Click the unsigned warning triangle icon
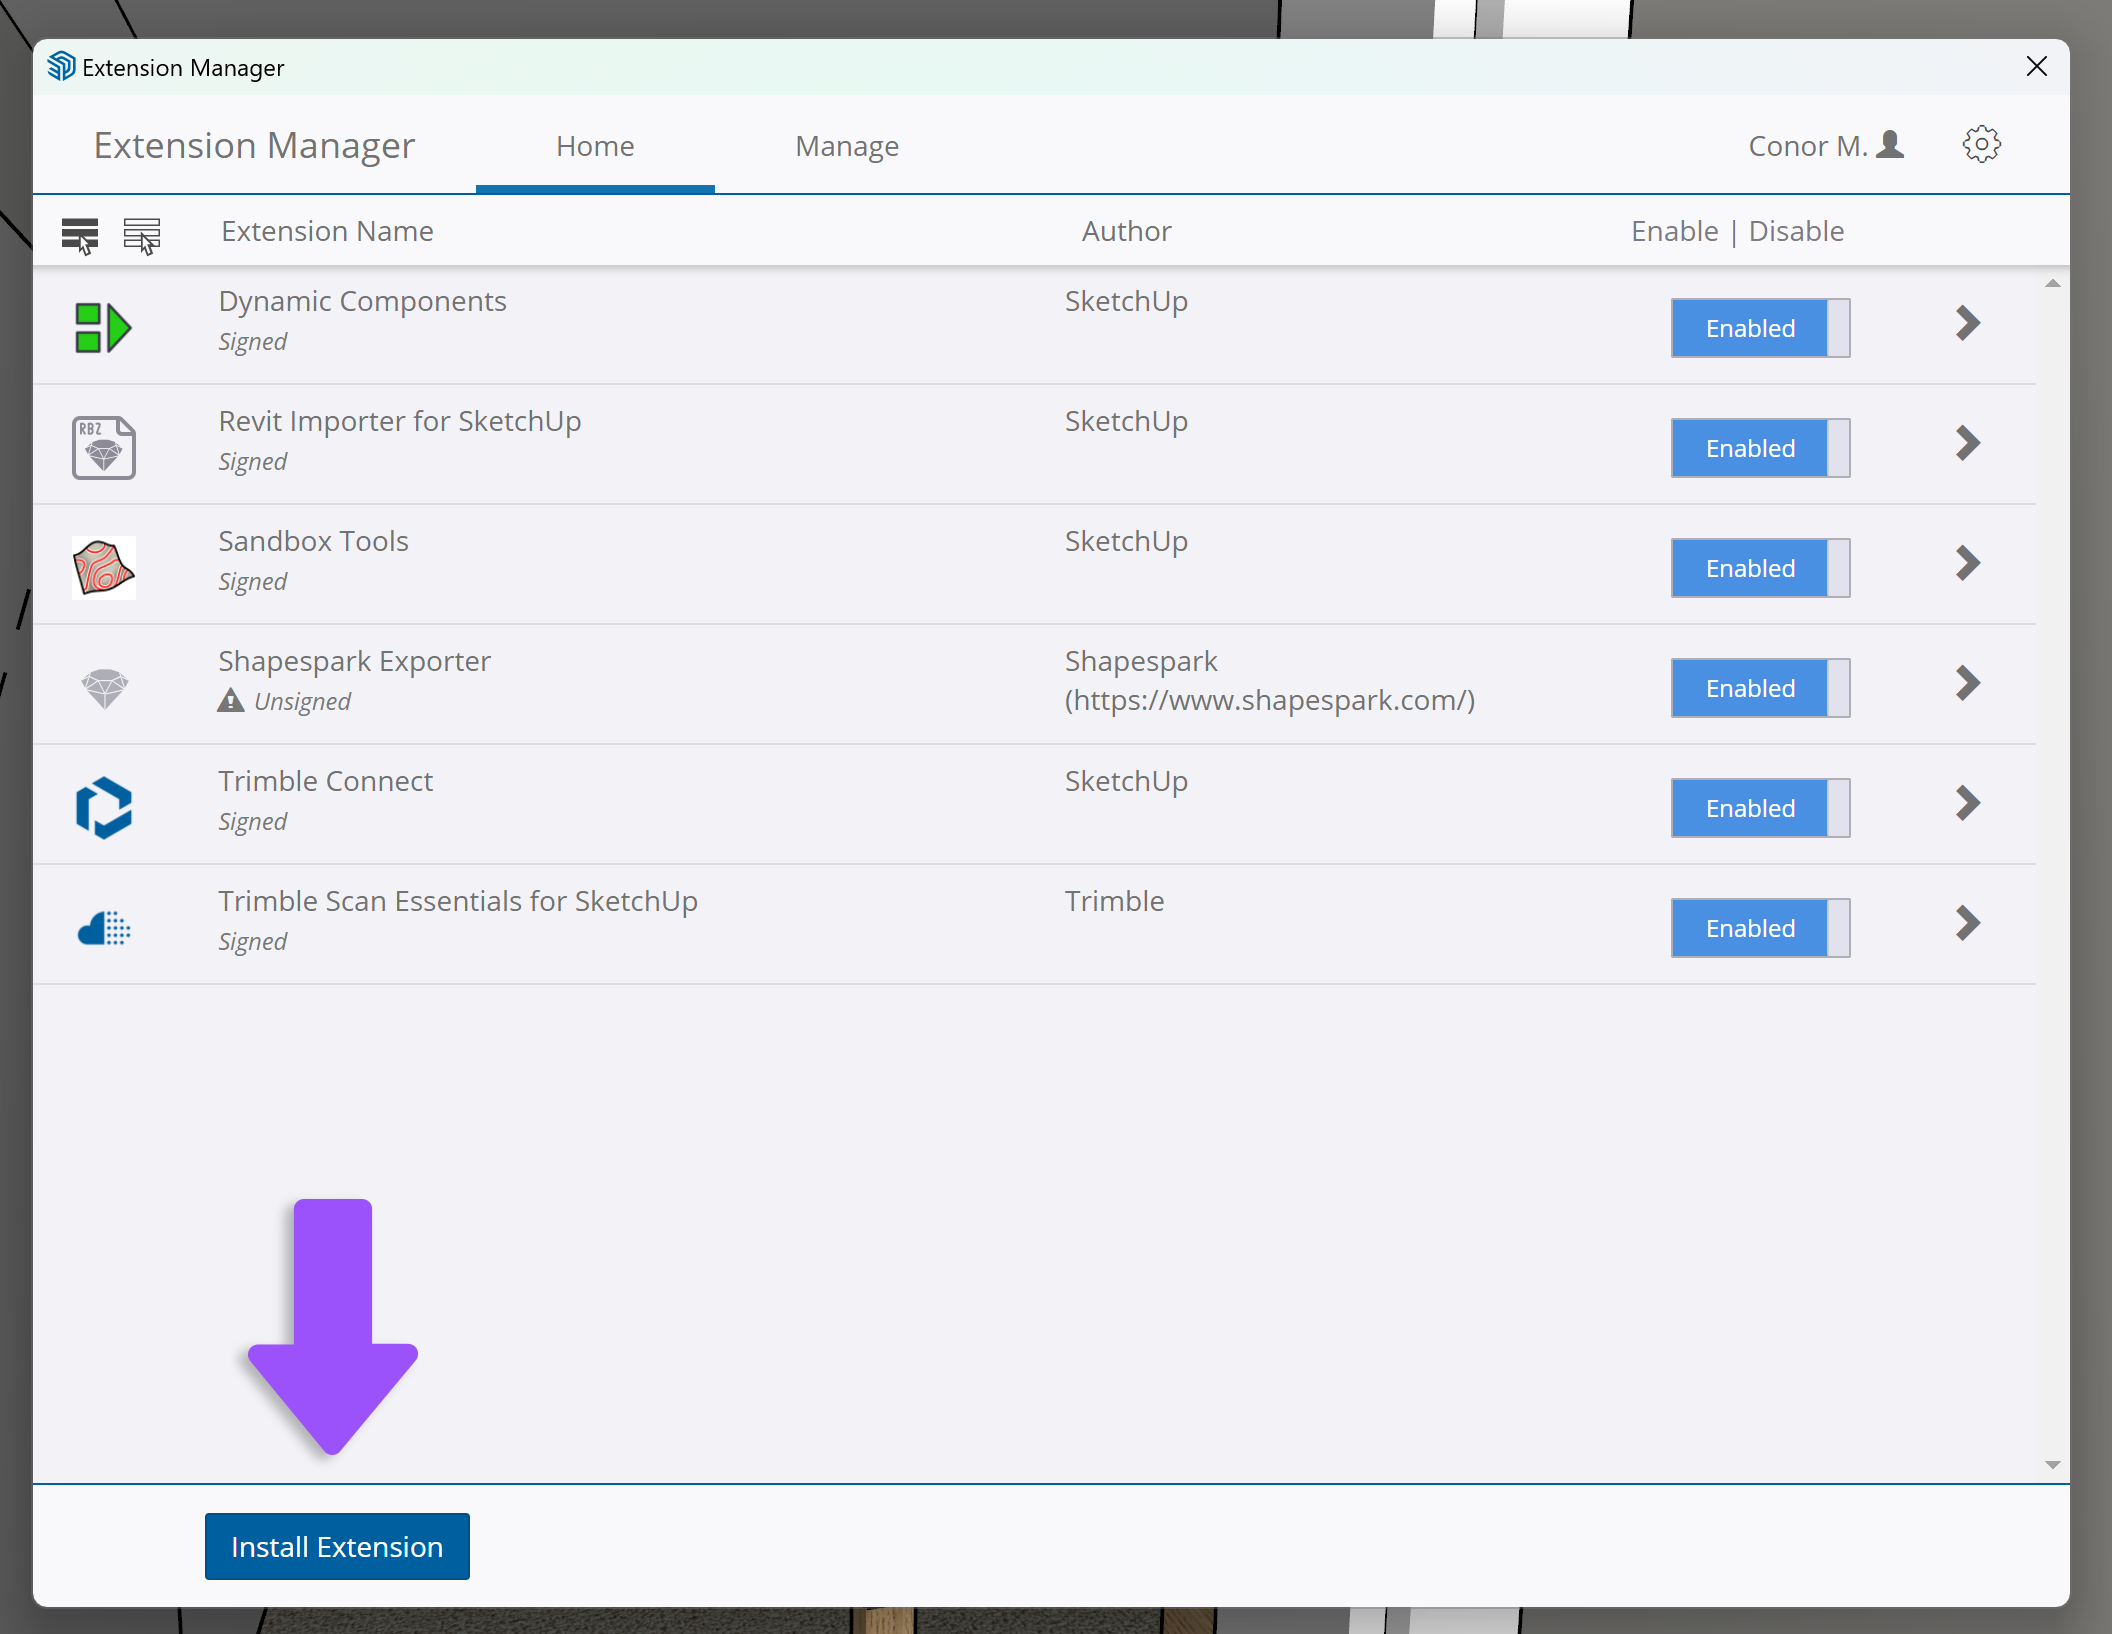 coord(231,700)
